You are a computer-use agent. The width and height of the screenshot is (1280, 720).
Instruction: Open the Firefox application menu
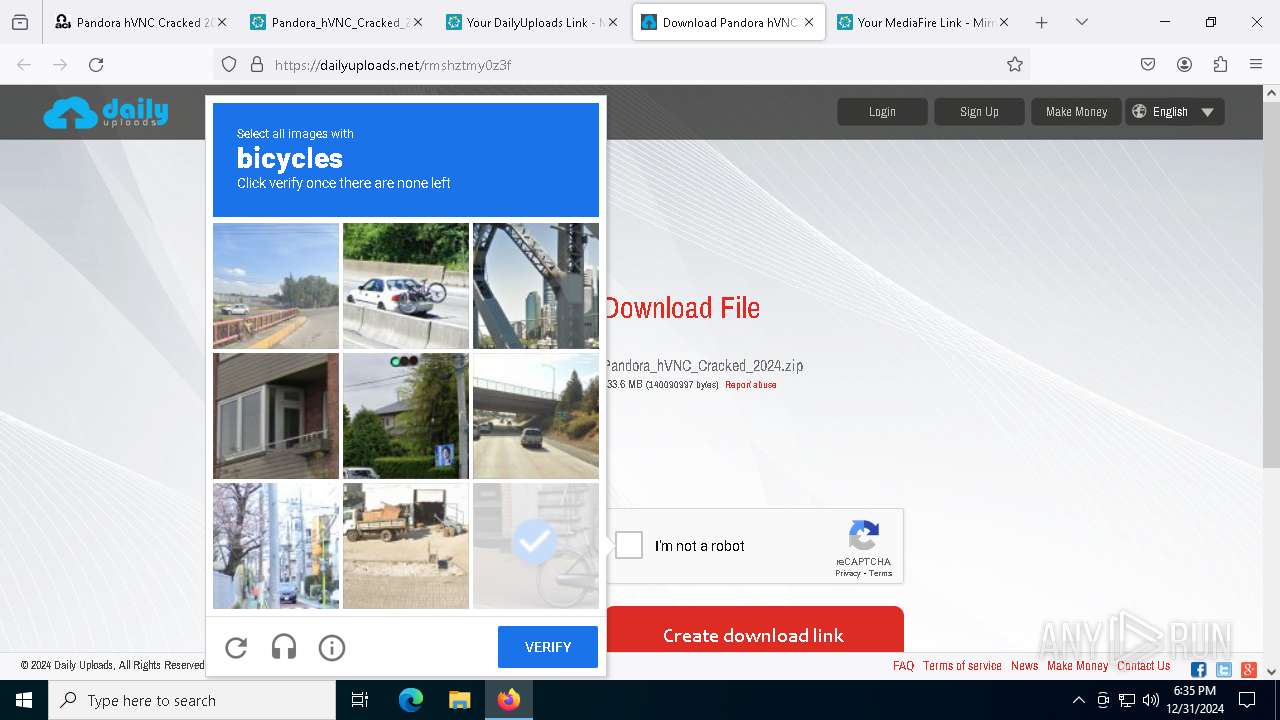tap(1256, 64)
